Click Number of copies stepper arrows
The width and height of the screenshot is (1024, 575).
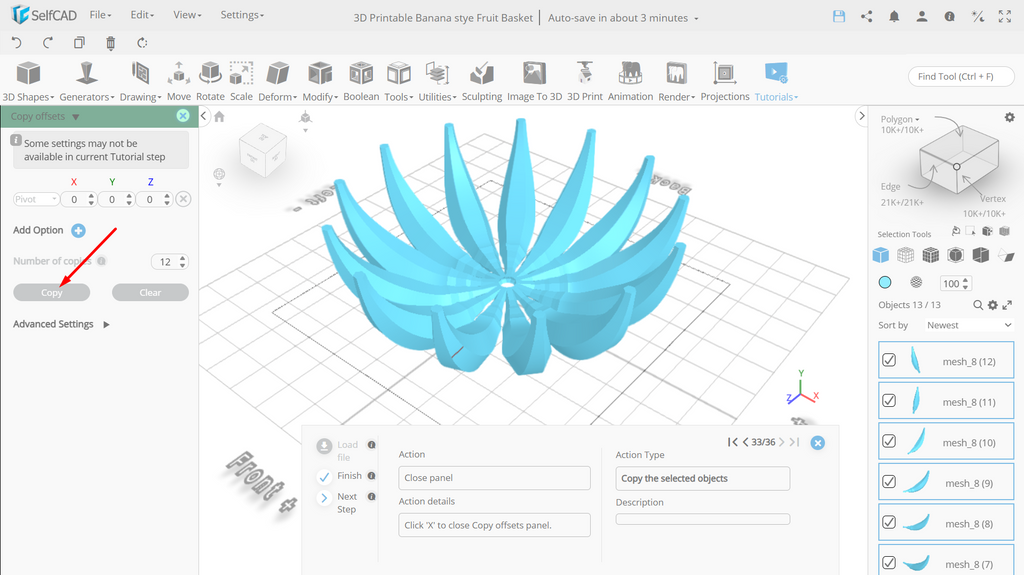click(183, 261)
